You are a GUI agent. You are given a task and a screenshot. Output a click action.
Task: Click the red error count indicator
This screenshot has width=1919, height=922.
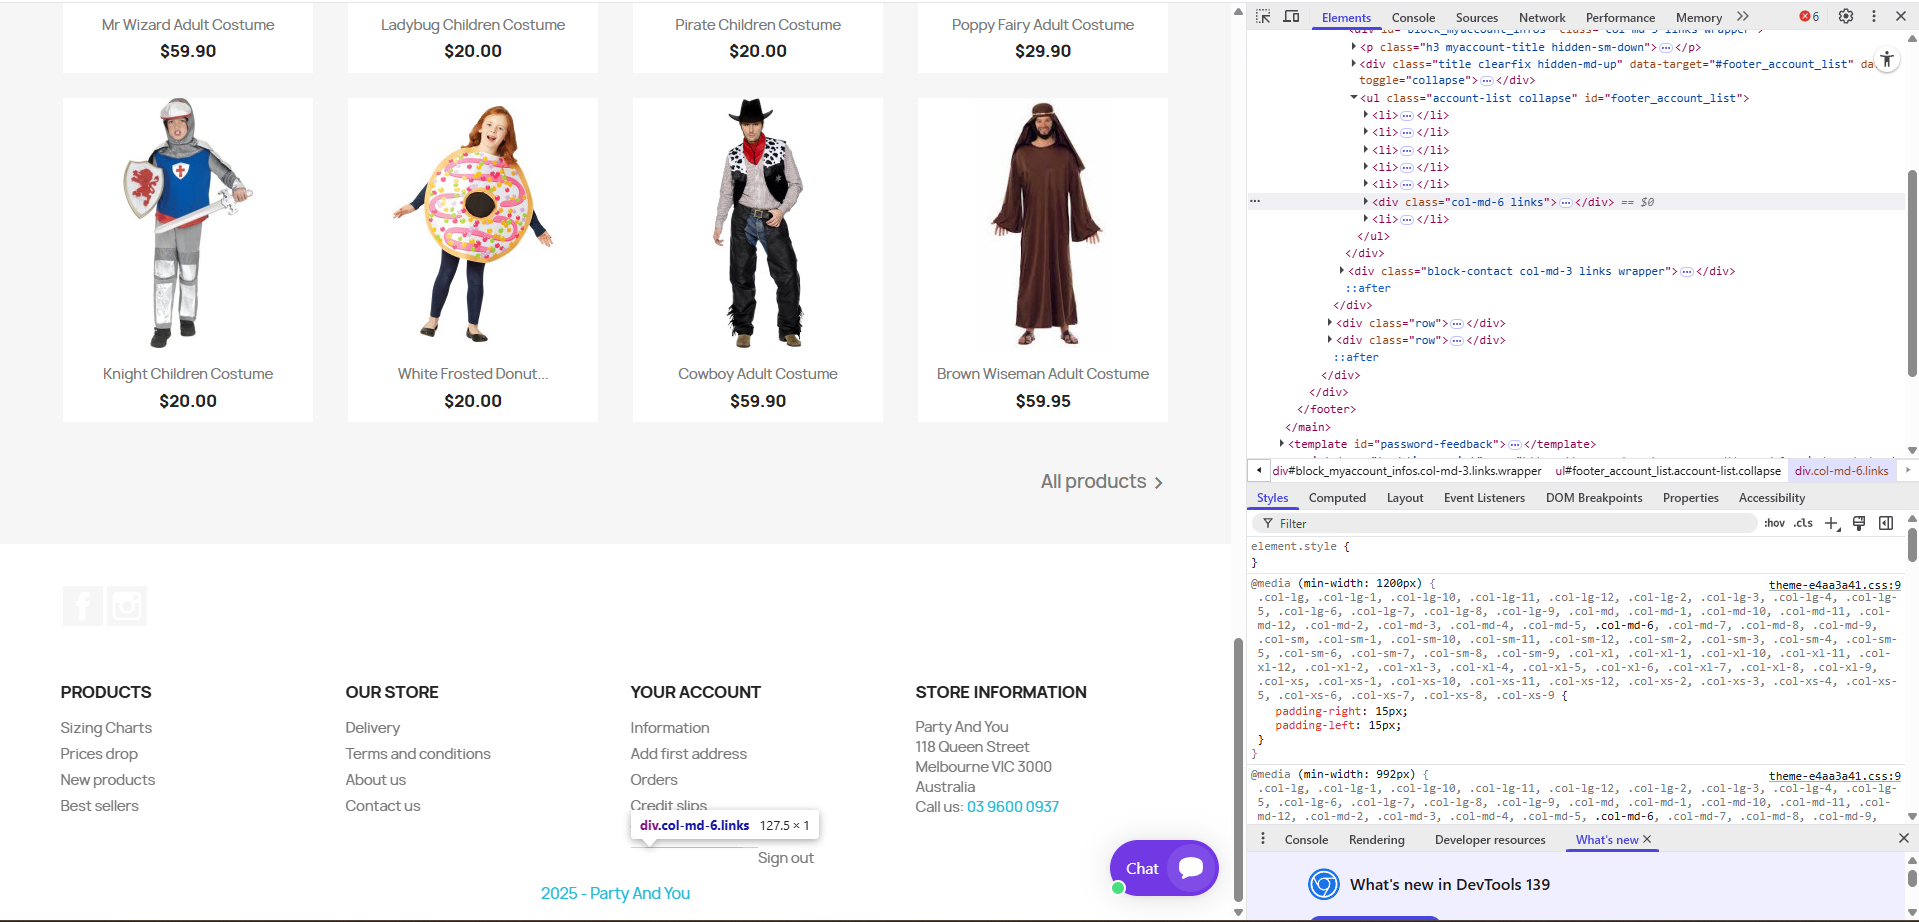[x=1809, y=16]
